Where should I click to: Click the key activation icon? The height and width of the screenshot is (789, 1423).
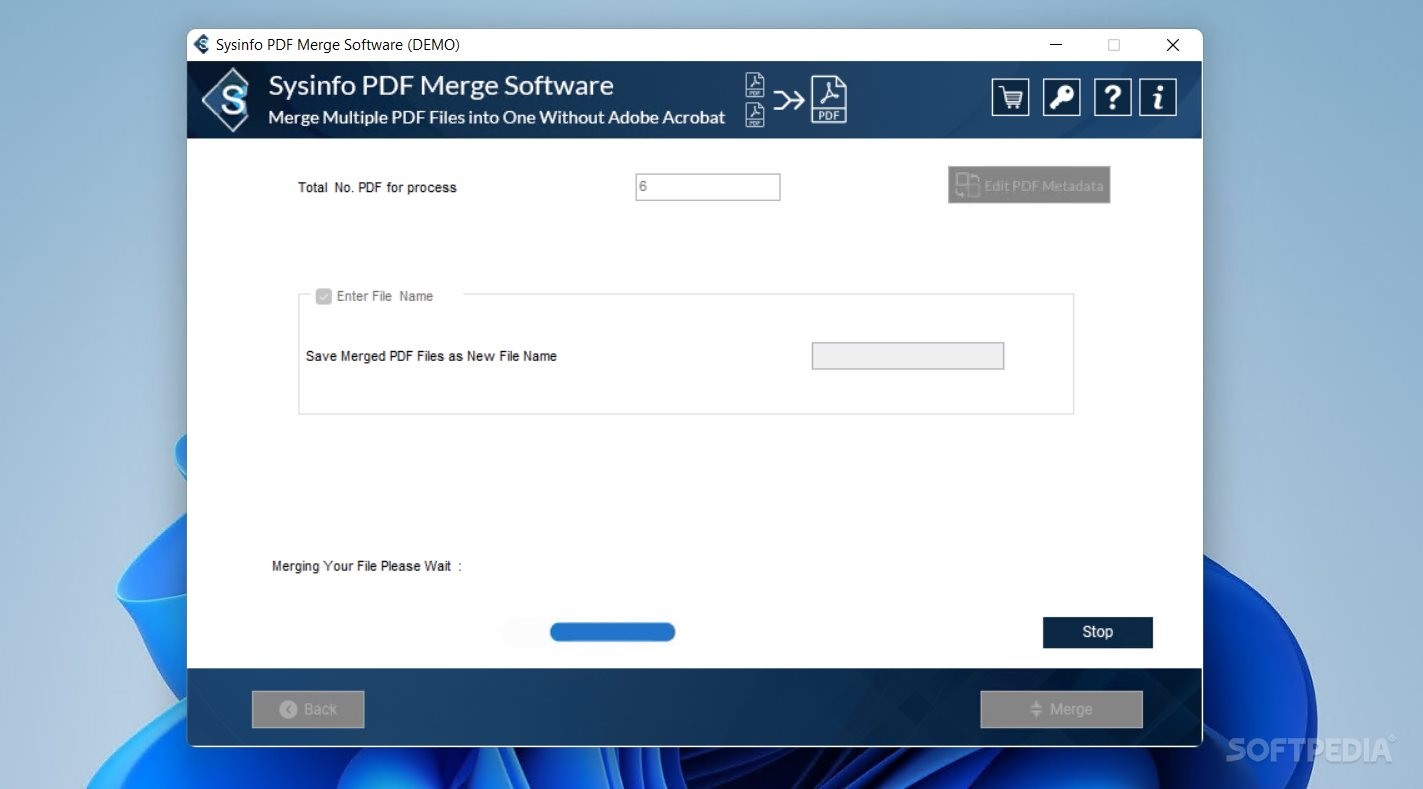click(x=1061, y=98)
